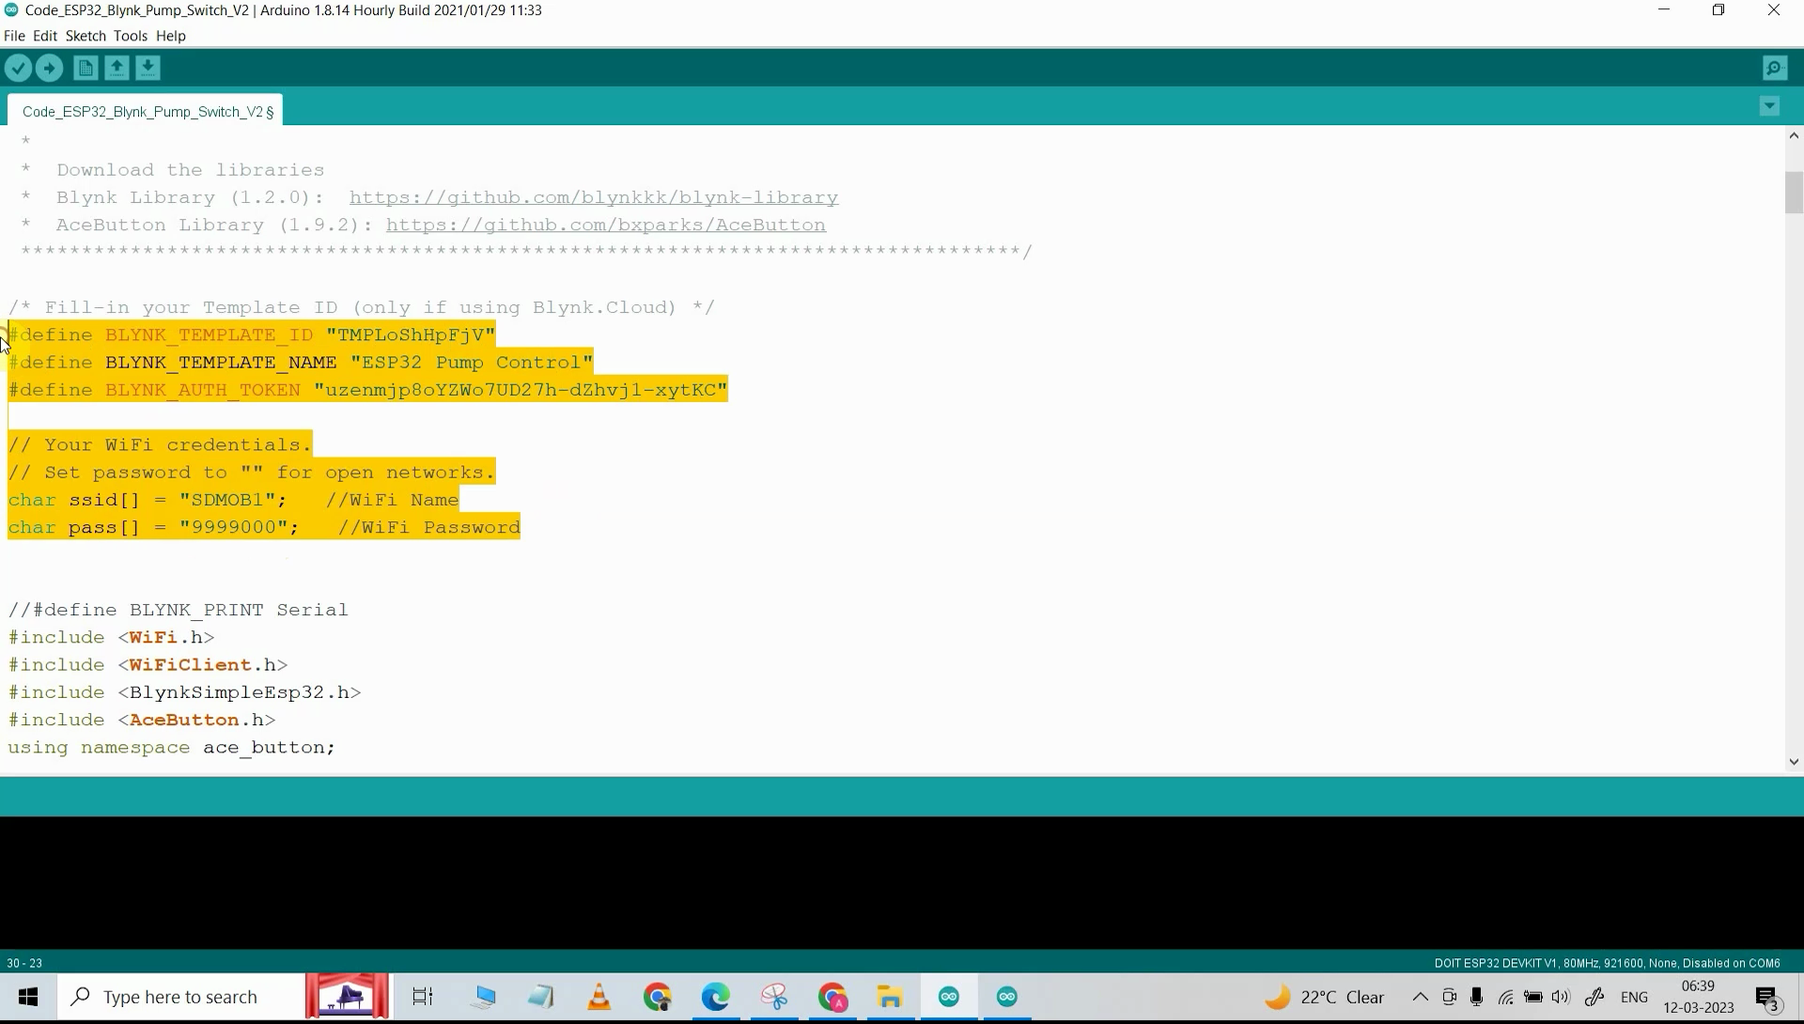
Task: Open the sketch tabs dropdown menu
Action: 1768,105
